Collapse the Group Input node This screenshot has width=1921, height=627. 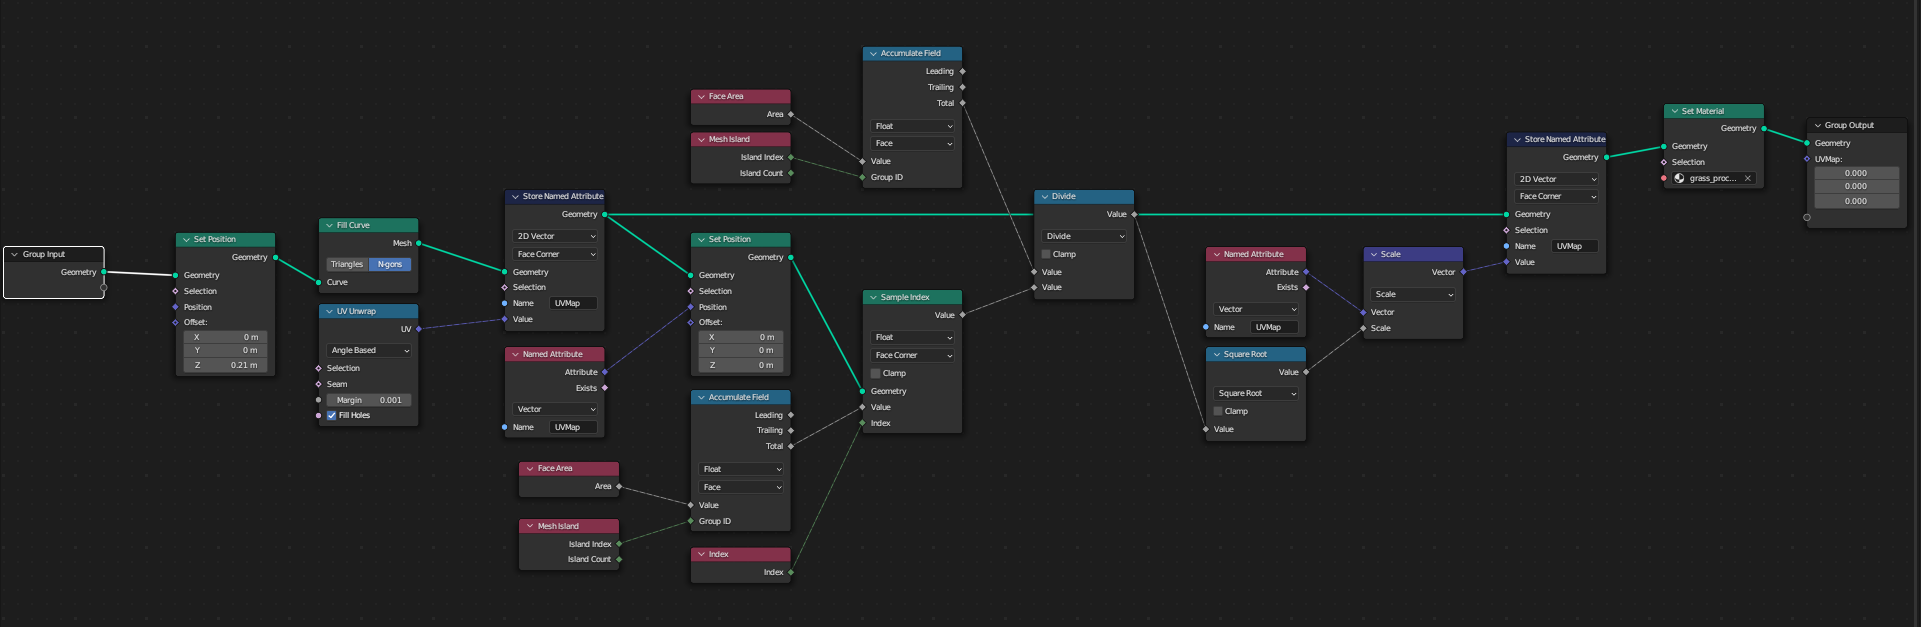(15, 254)
